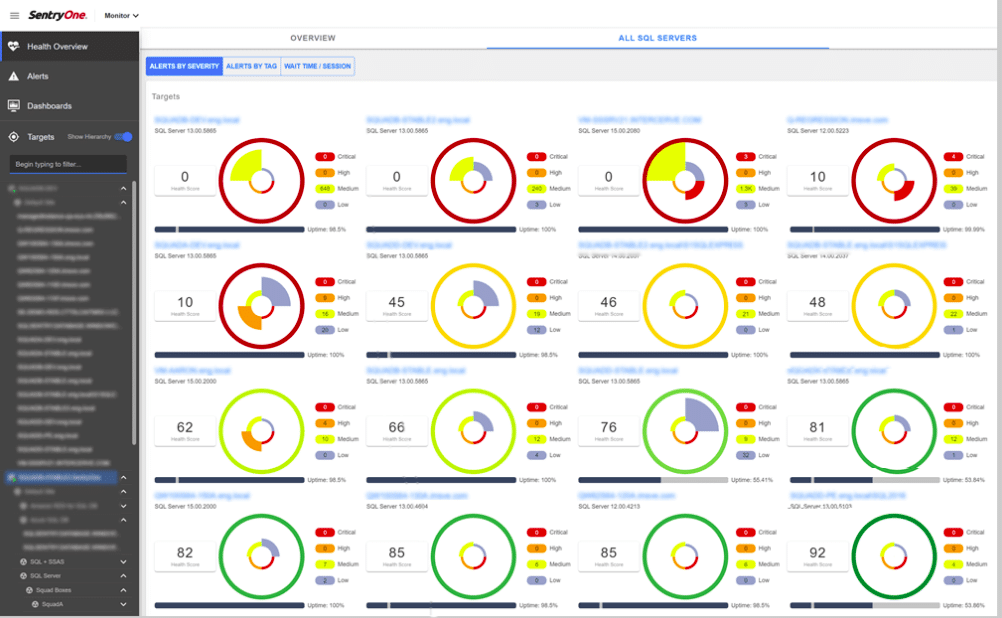This screenshot has height=618, width=1002.
Task: Click the orange High badge showing 9
Action: pyautogui.click(x=325, y=298)
